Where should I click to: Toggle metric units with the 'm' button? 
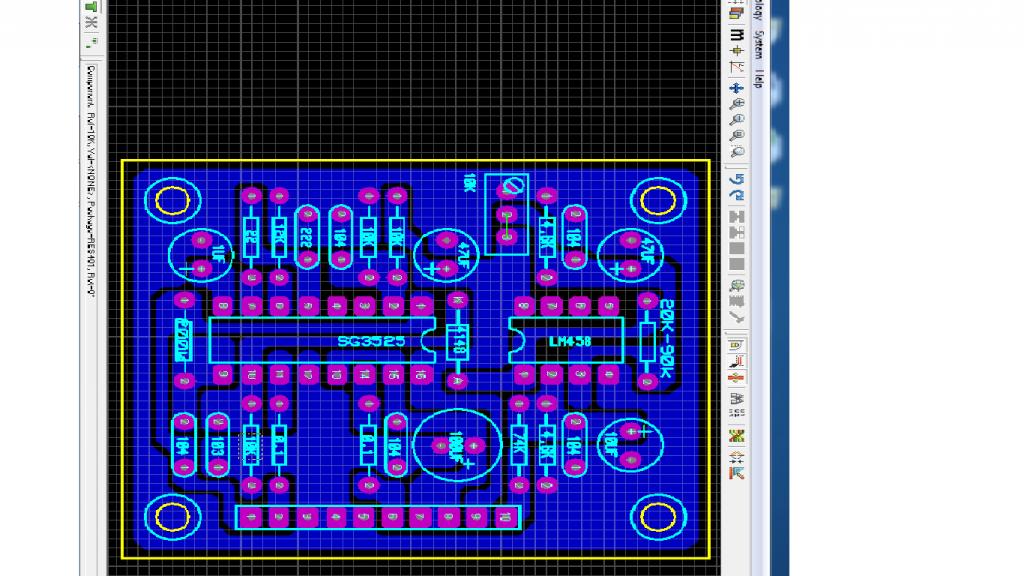click(737, 33)
